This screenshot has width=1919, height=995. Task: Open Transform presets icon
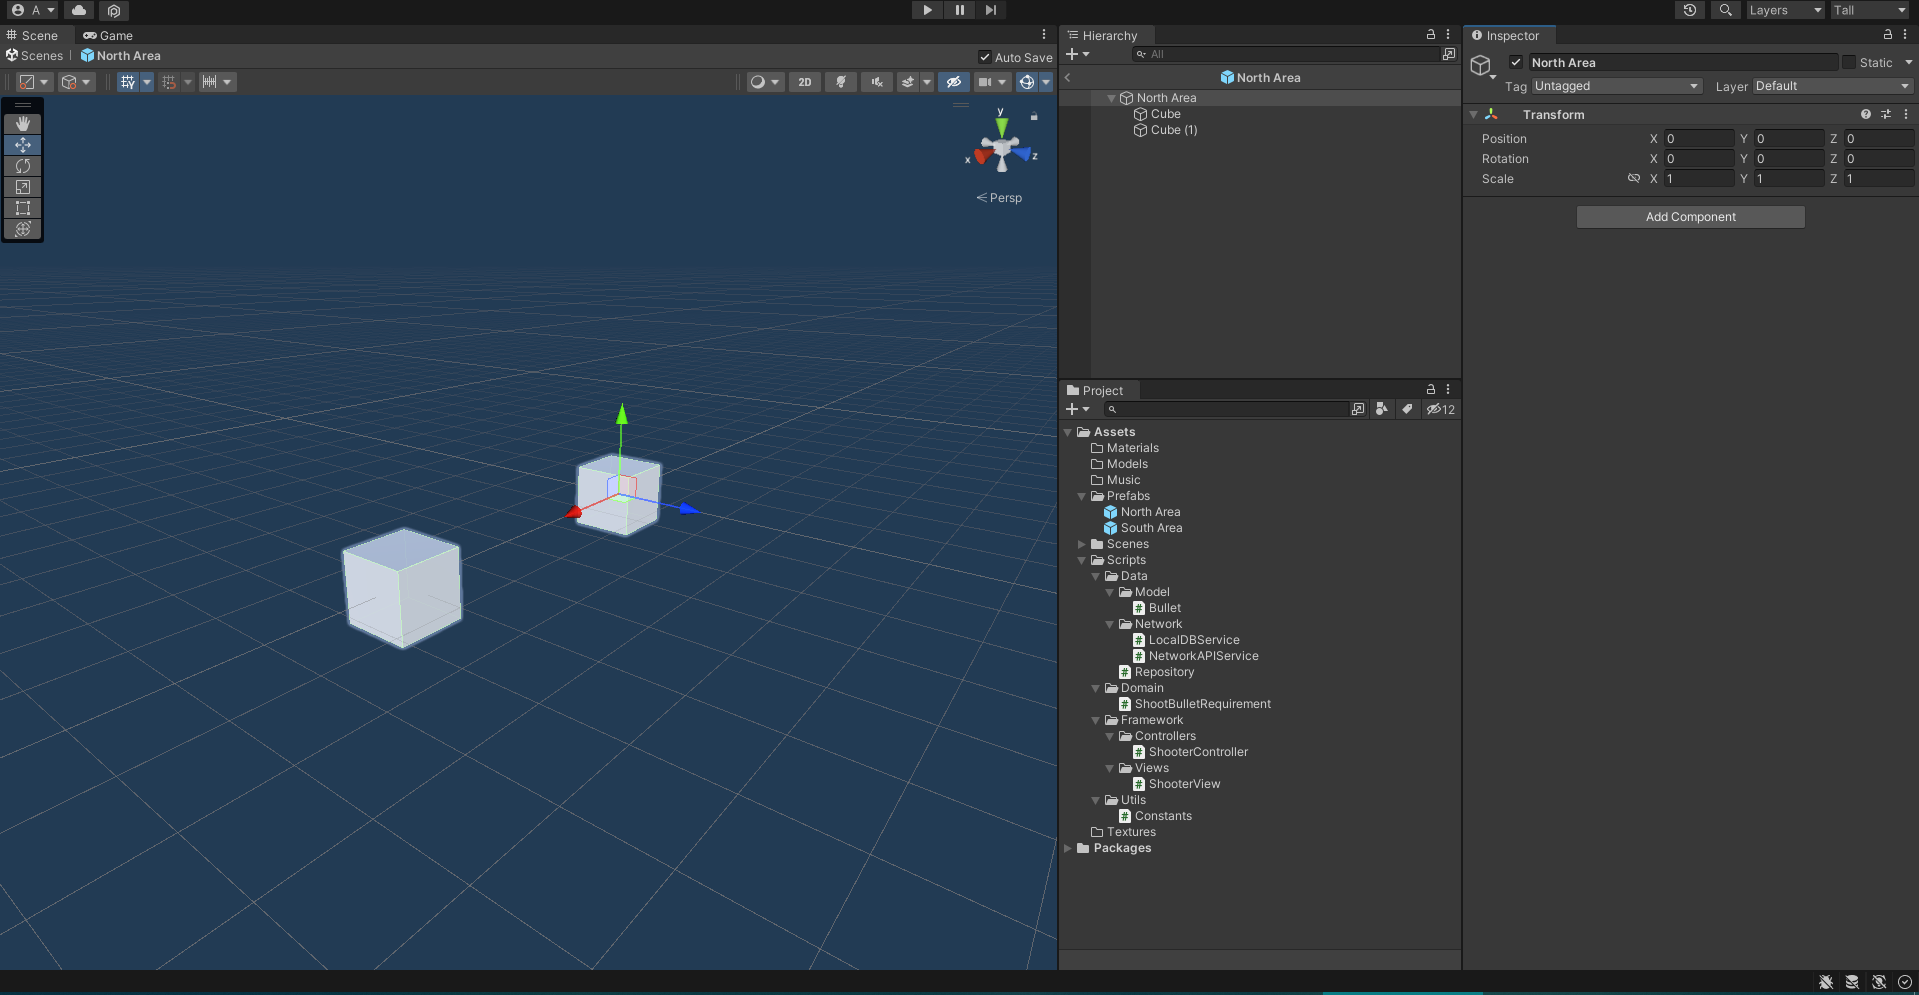click(1886, 114)
